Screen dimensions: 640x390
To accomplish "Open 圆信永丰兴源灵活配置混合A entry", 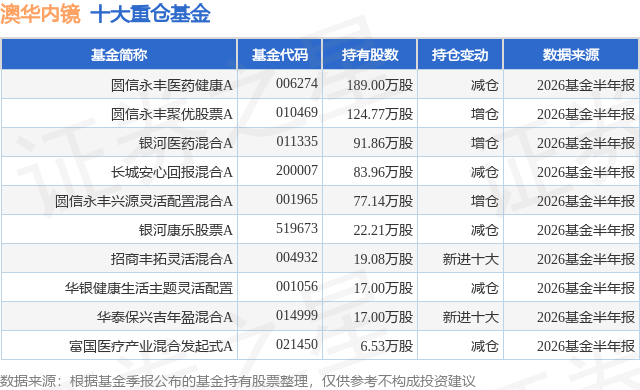I will (x=144, y=201).
